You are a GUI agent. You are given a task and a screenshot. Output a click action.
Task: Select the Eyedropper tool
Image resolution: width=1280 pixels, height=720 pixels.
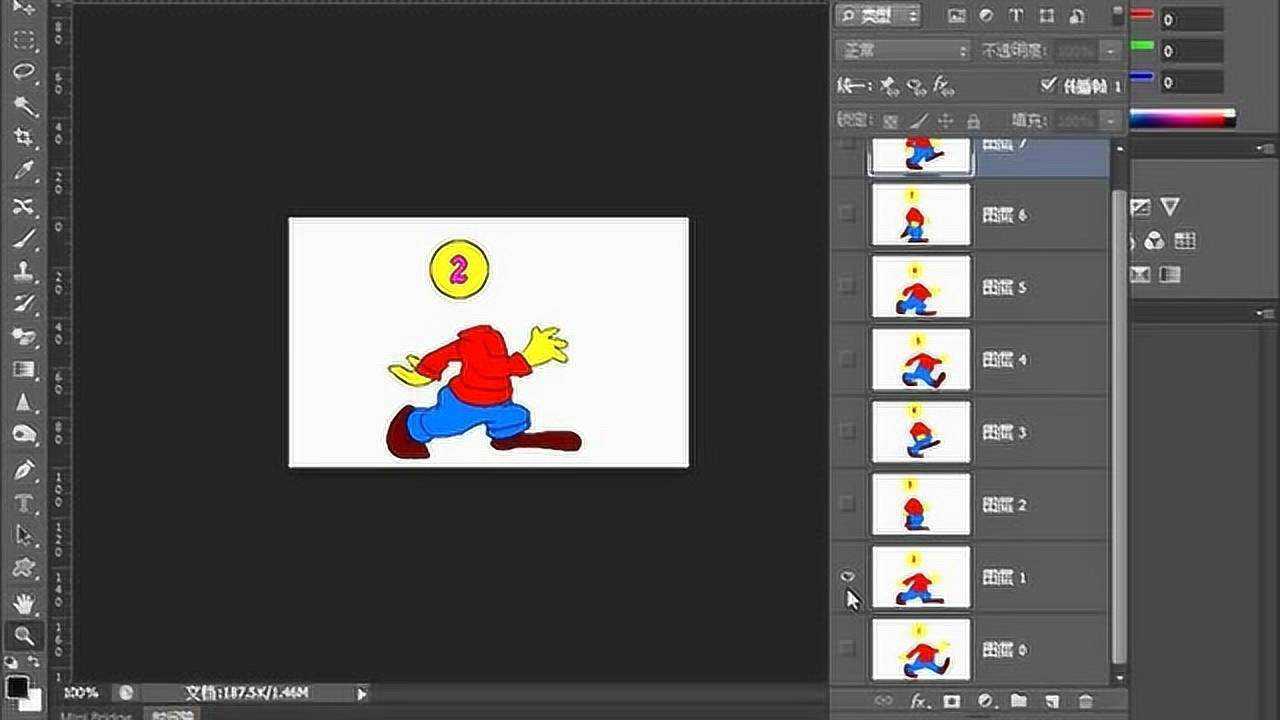(x=24, y=172)
